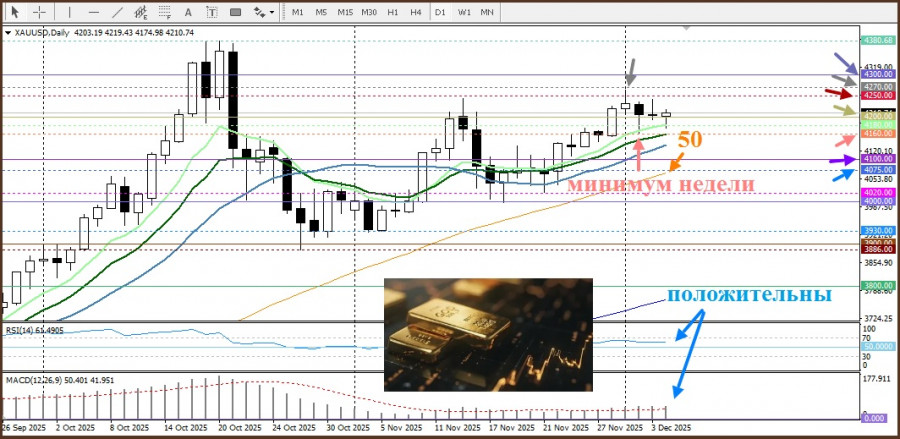Click the 8 Oct 2025 date label
This screenshot has width=900, height=439.
pos(129,429)
